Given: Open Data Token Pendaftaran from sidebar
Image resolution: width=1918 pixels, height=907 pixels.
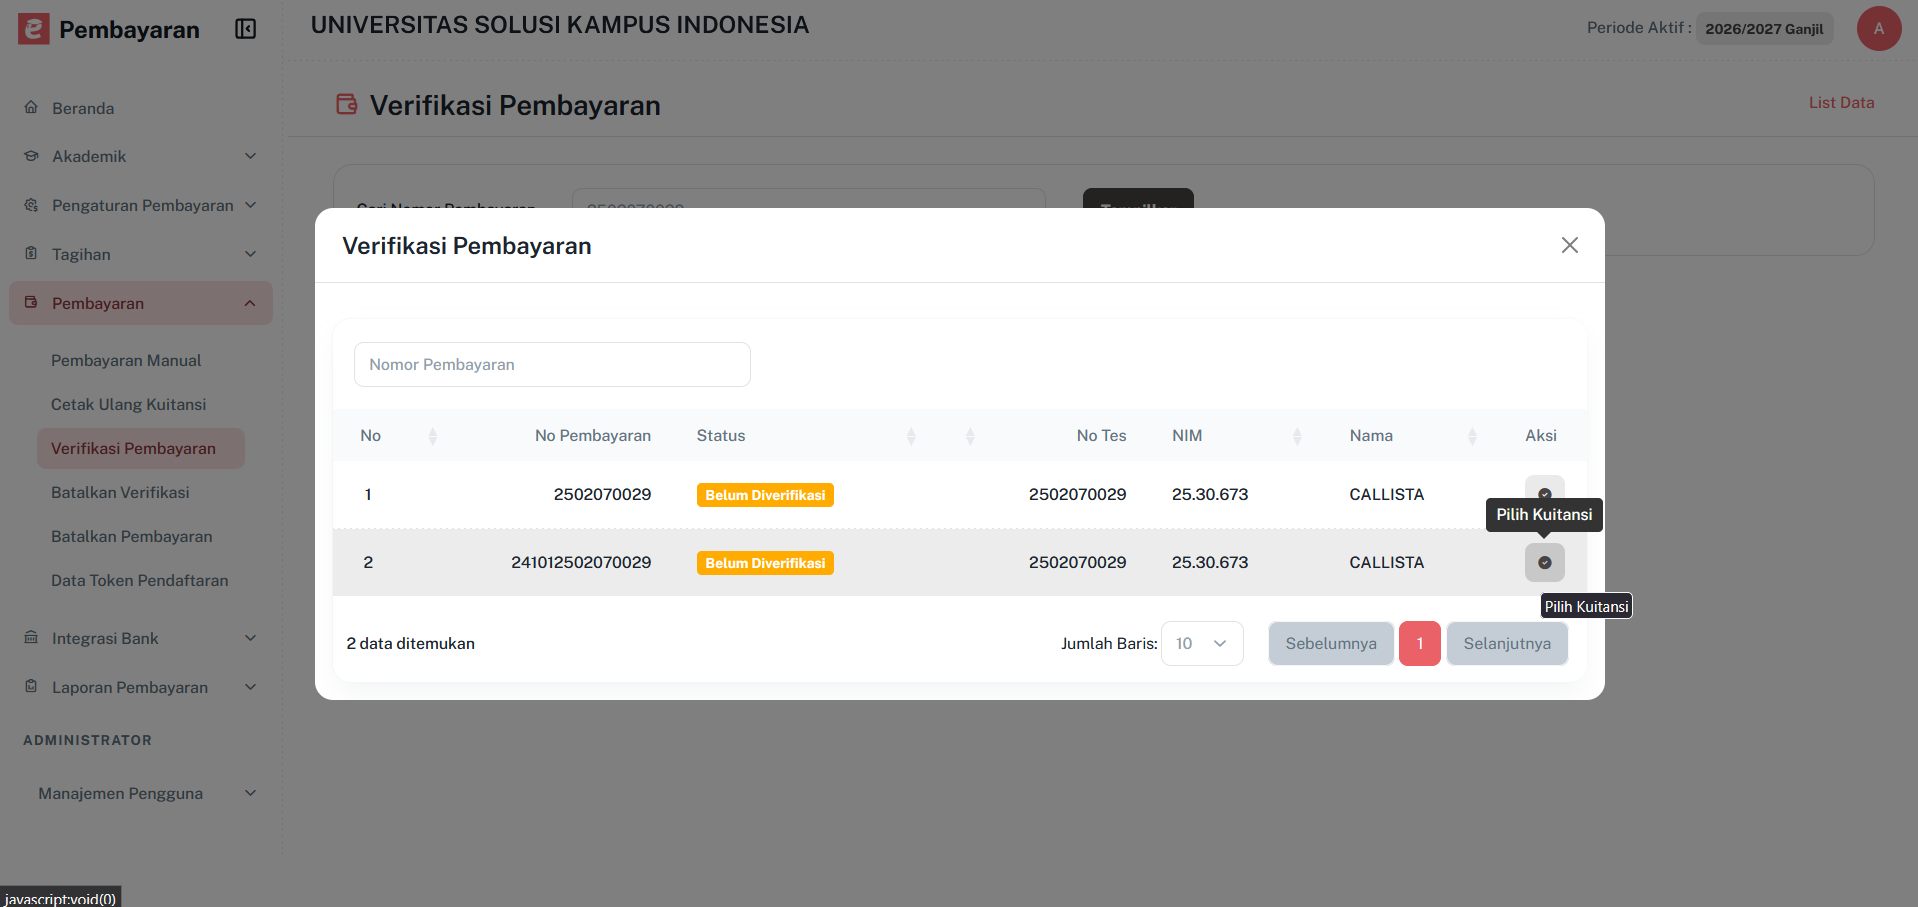Looking at the screenshot, I should [140, 580].
